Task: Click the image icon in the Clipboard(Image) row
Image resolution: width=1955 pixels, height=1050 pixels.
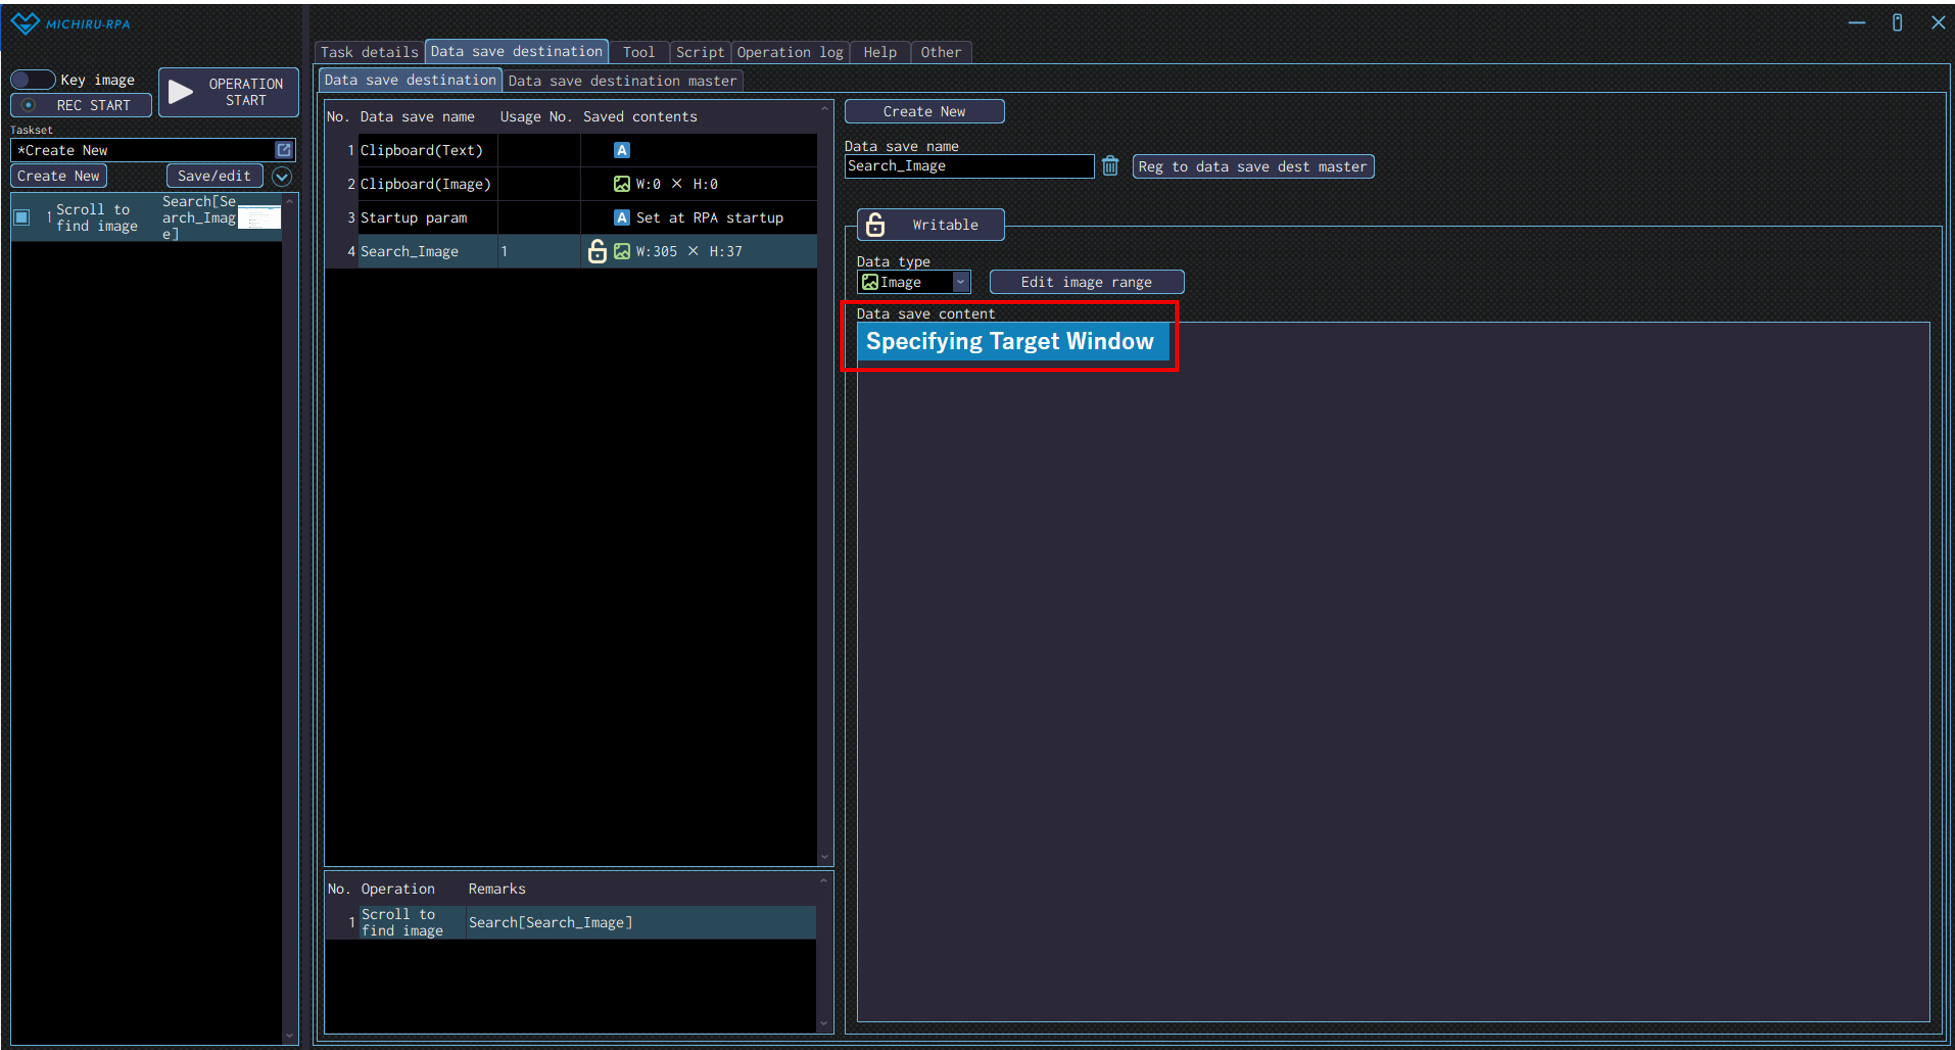Action: 621,184
